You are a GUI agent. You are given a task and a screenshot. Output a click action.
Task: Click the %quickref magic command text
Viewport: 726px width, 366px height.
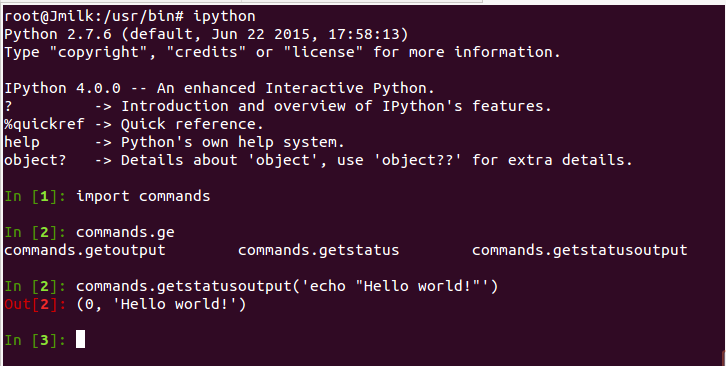44,124
